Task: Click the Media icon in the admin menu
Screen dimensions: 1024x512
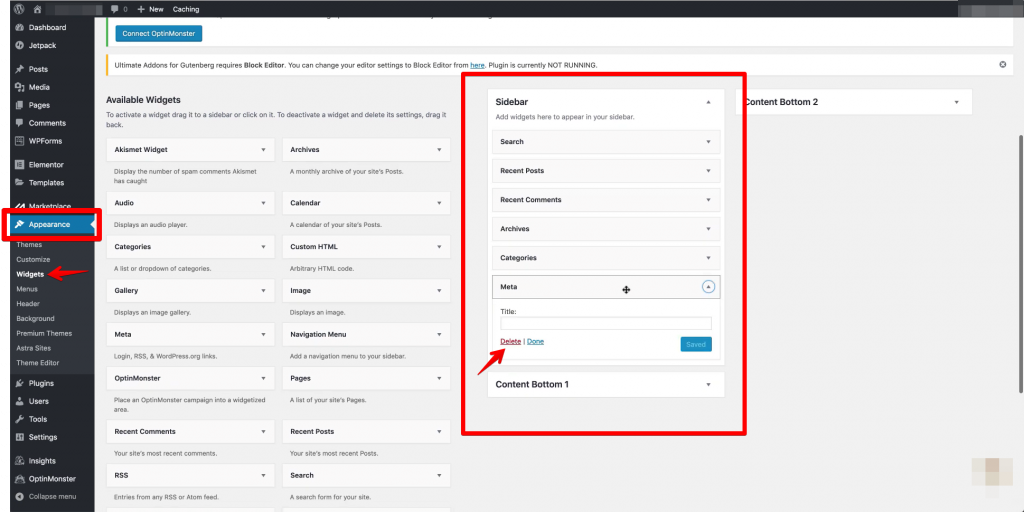Action: [x=20, y=87]
